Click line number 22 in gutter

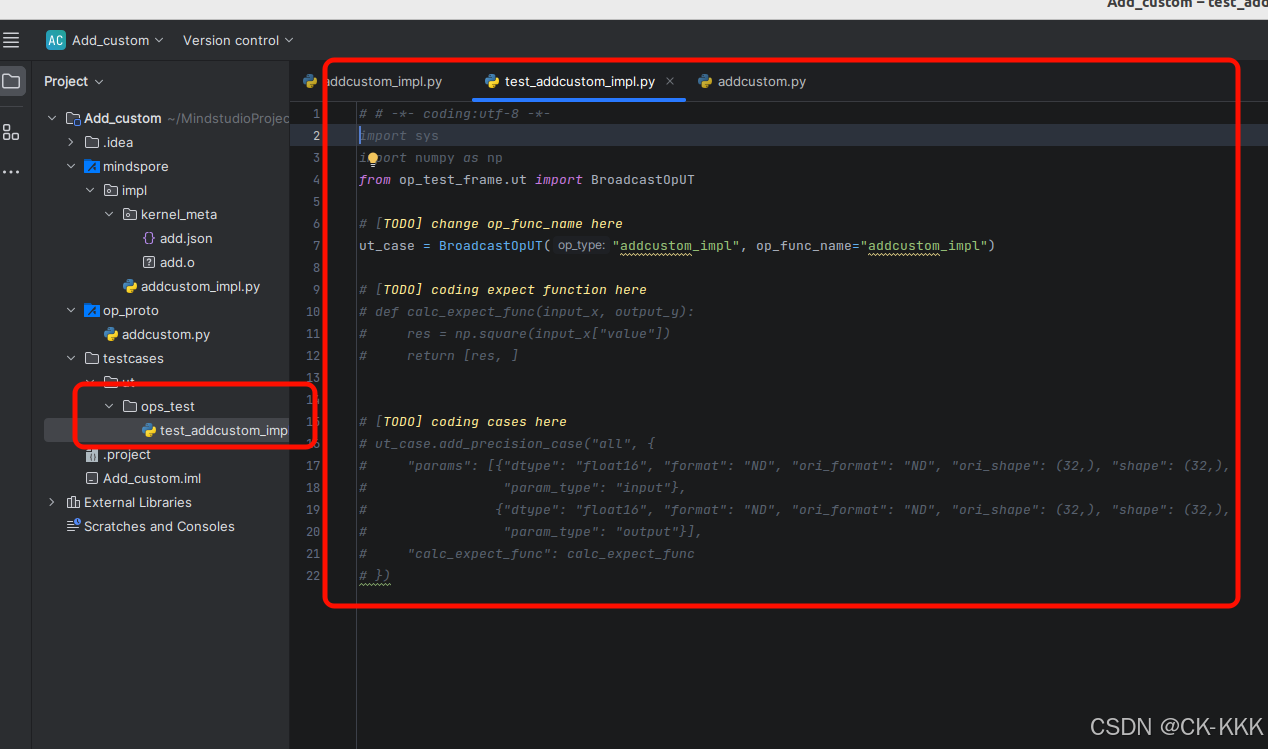[313, 576]
